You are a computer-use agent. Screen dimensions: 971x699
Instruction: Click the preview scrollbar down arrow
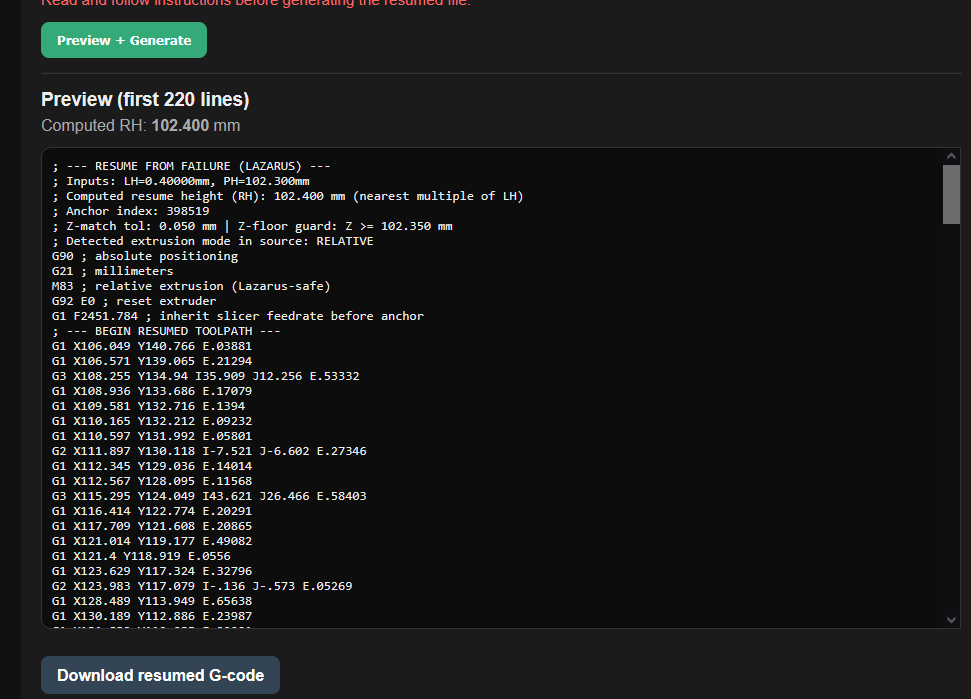(951, 619)
